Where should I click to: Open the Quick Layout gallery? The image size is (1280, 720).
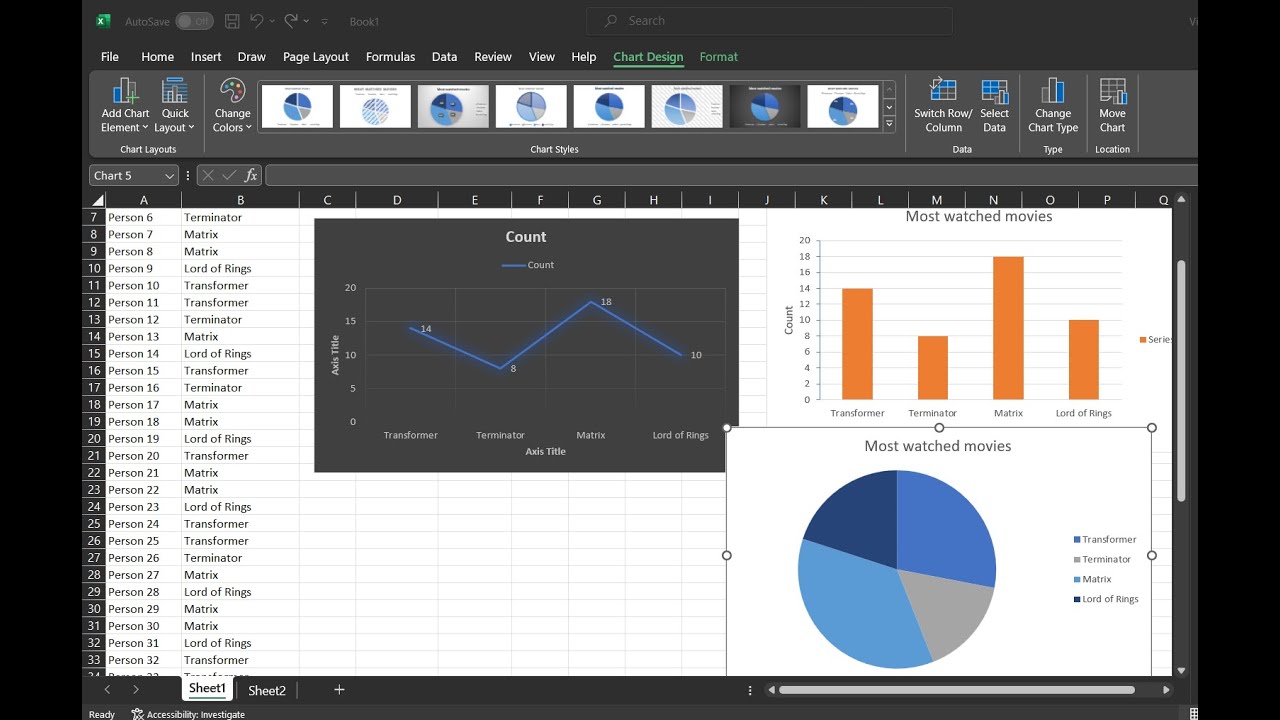tap(175, 105)
